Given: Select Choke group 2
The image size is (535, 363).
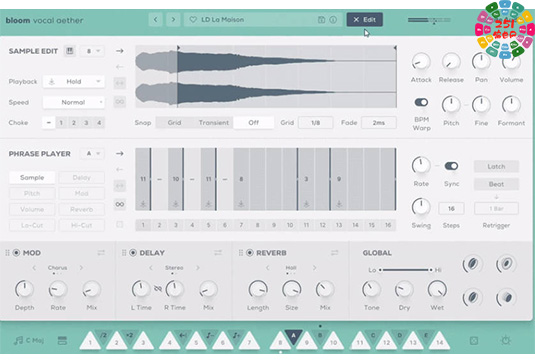Looking at the screenshot, I should click(x=74, y=122).
